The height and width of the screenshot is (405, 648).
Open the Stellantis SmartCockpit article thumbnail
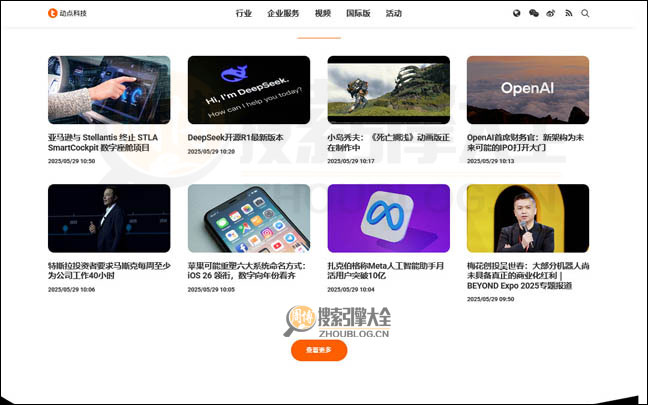[x=109, y=90]
